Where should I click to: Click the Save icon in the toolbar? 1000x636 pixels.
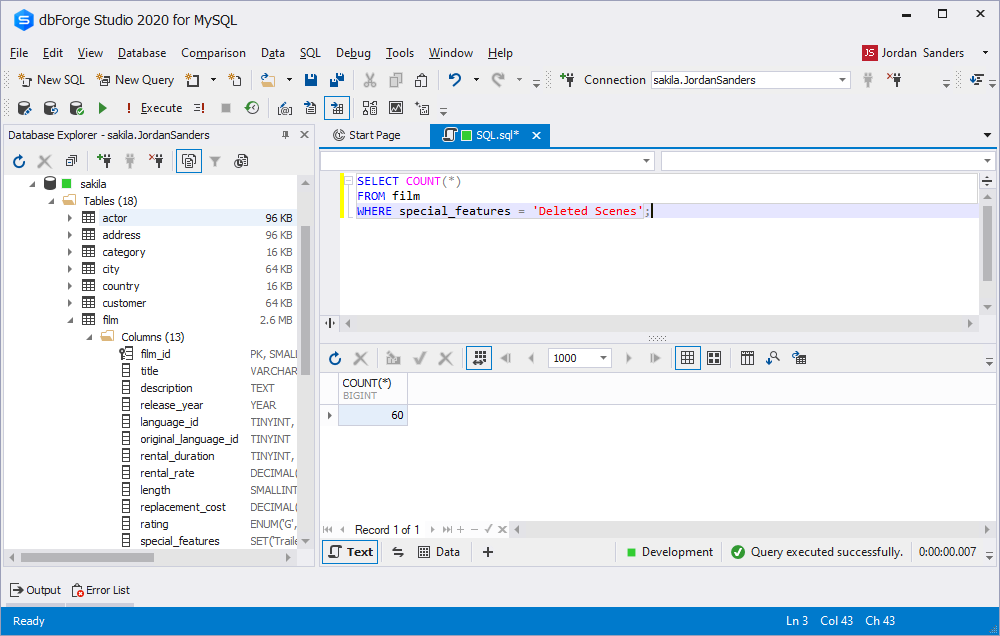click(x=311, y=80)
